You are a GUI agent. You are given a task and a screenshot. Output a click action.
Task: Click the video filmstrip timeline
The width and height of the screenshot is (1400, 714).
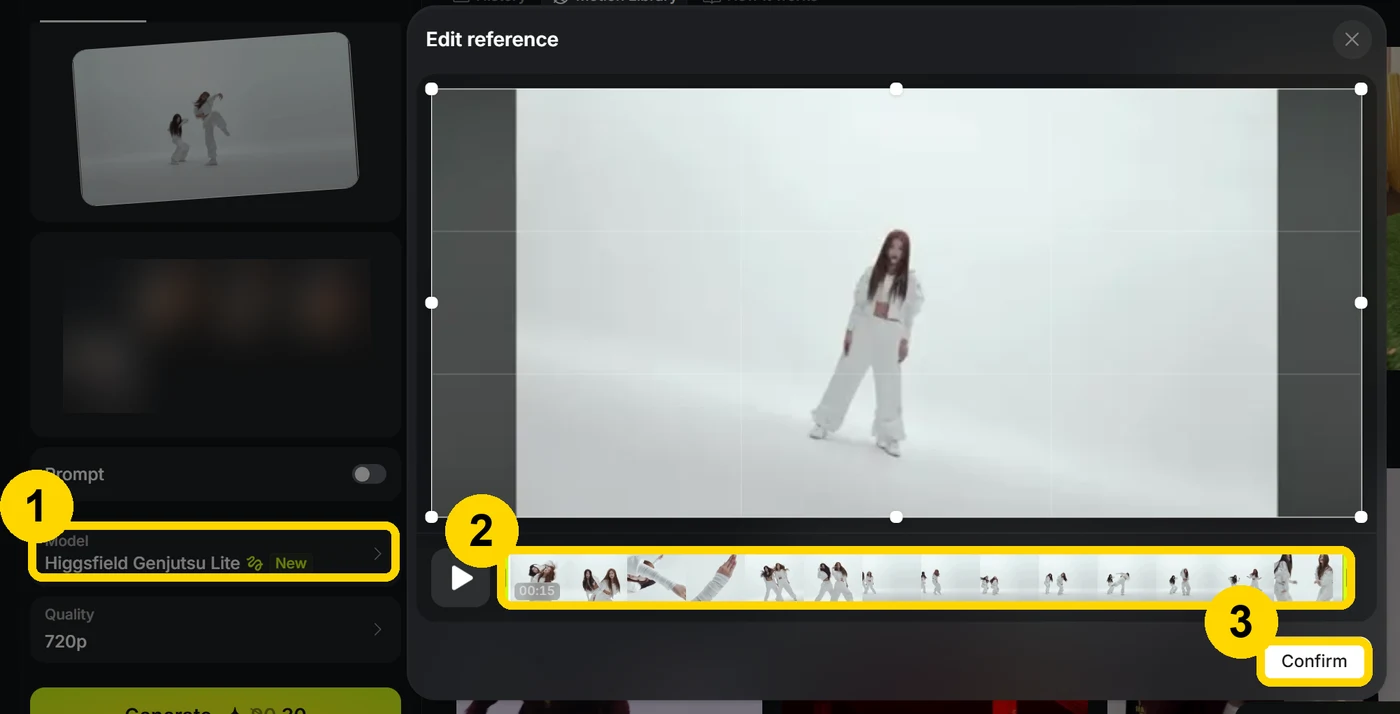tap(926, 578)
